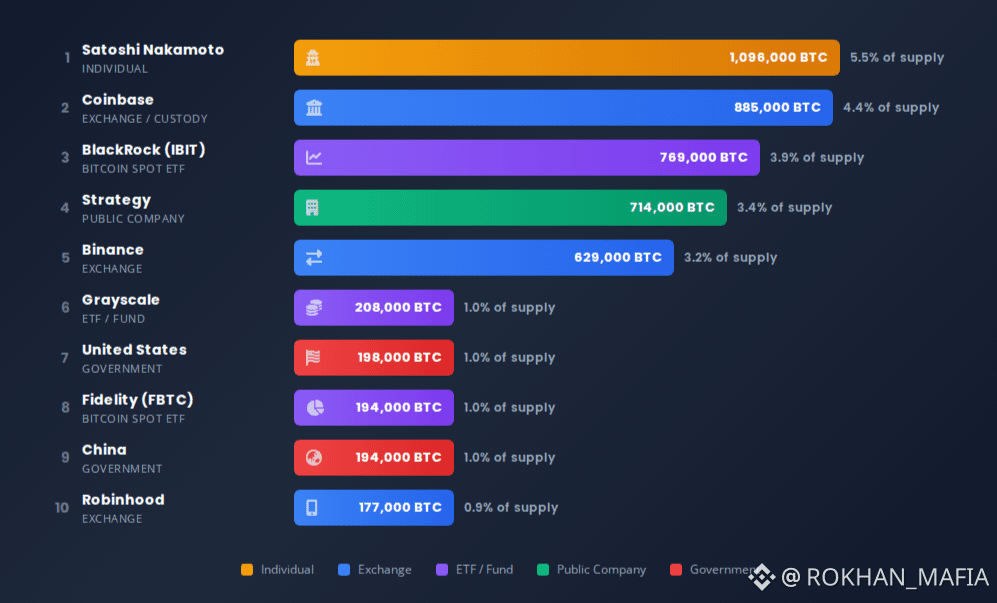This screenshot has height=603, width=997.
Task: Click the 194,000 BTC value in Fidelity bar
Action: pyautogui.click(x=399, y=408)
